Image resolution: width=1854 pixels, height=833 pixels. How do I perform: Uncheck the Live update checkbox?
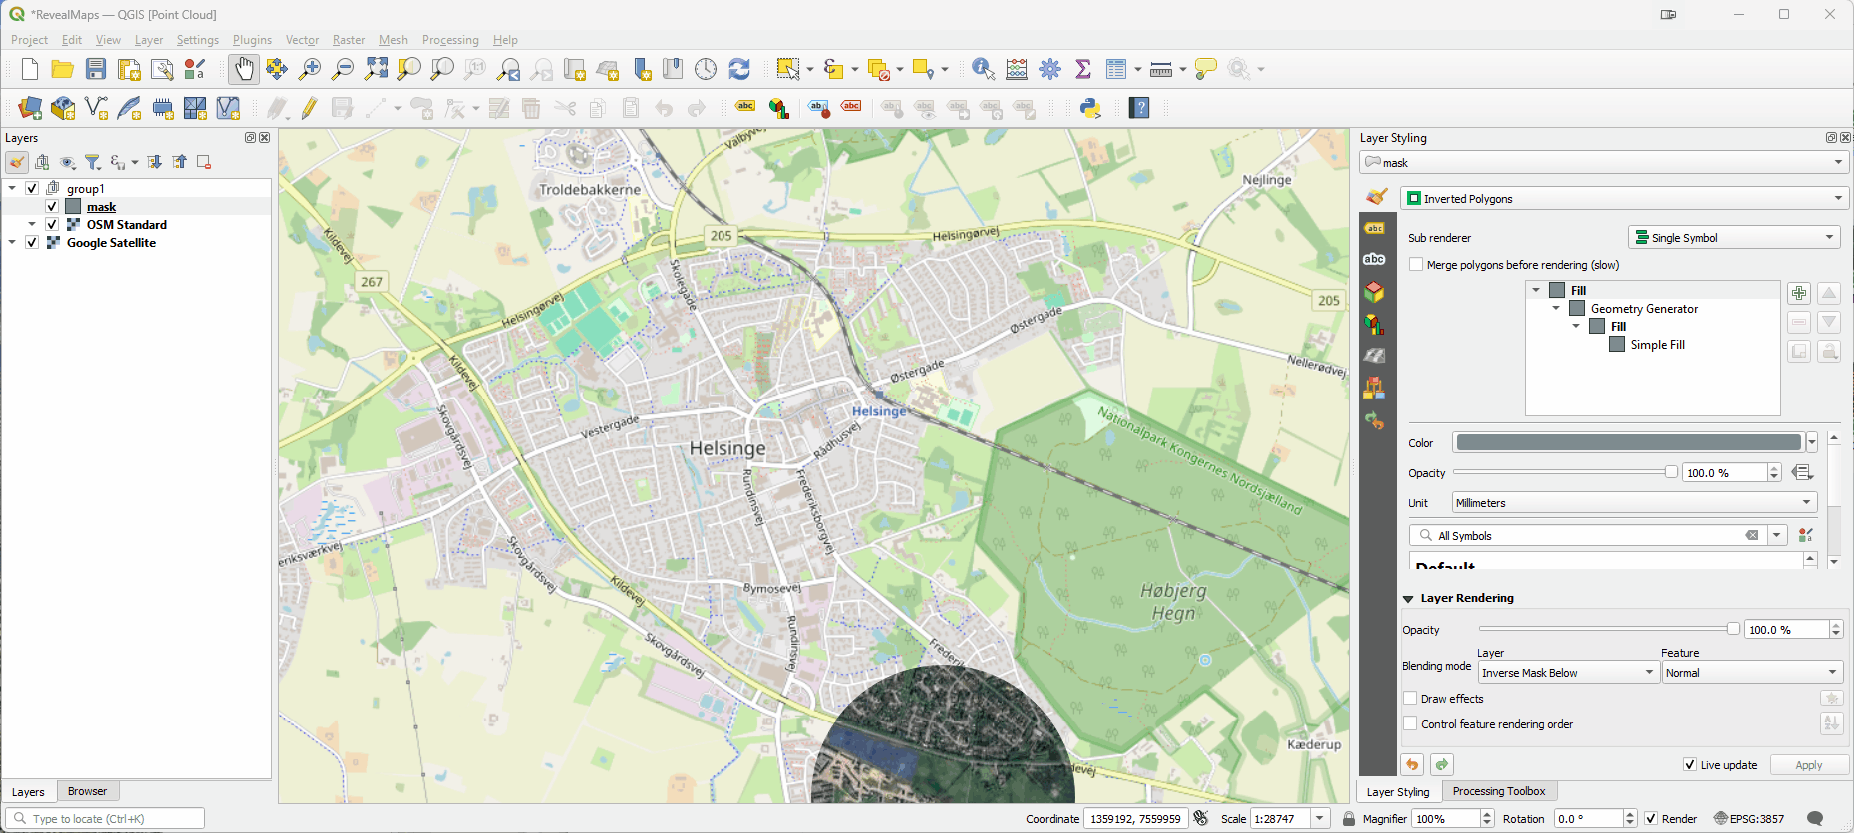coord(1690,765)
